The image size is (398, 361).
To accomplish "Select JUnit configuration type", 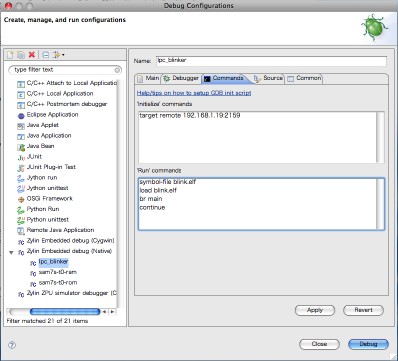I will tap(34, 156).
